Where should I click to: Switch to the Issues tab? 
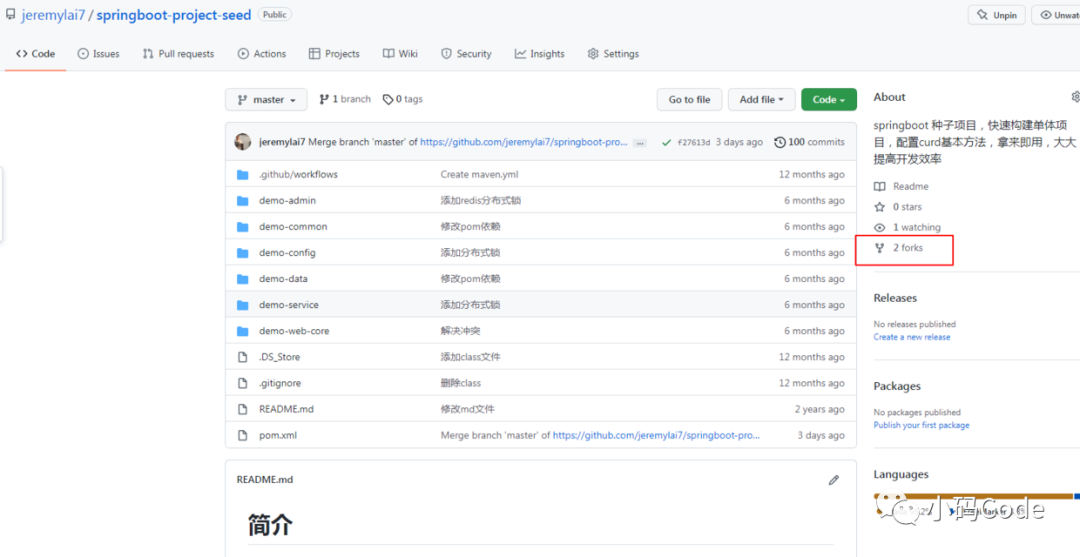click(x=98, y=54)
